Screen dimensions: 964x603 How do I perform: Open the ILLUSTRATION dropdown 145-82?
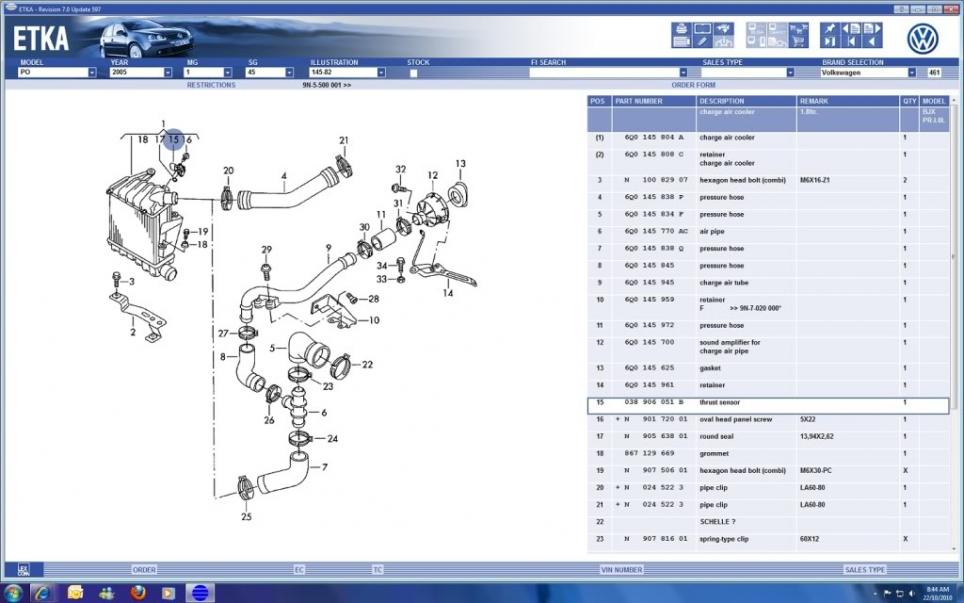(381, 73)
